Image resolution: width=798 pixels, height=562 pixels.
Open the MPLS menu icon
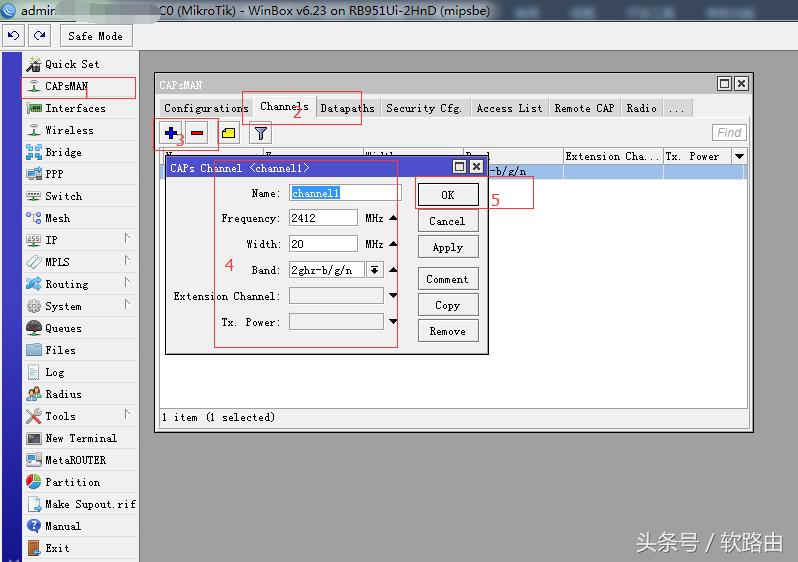click(34, 262)
